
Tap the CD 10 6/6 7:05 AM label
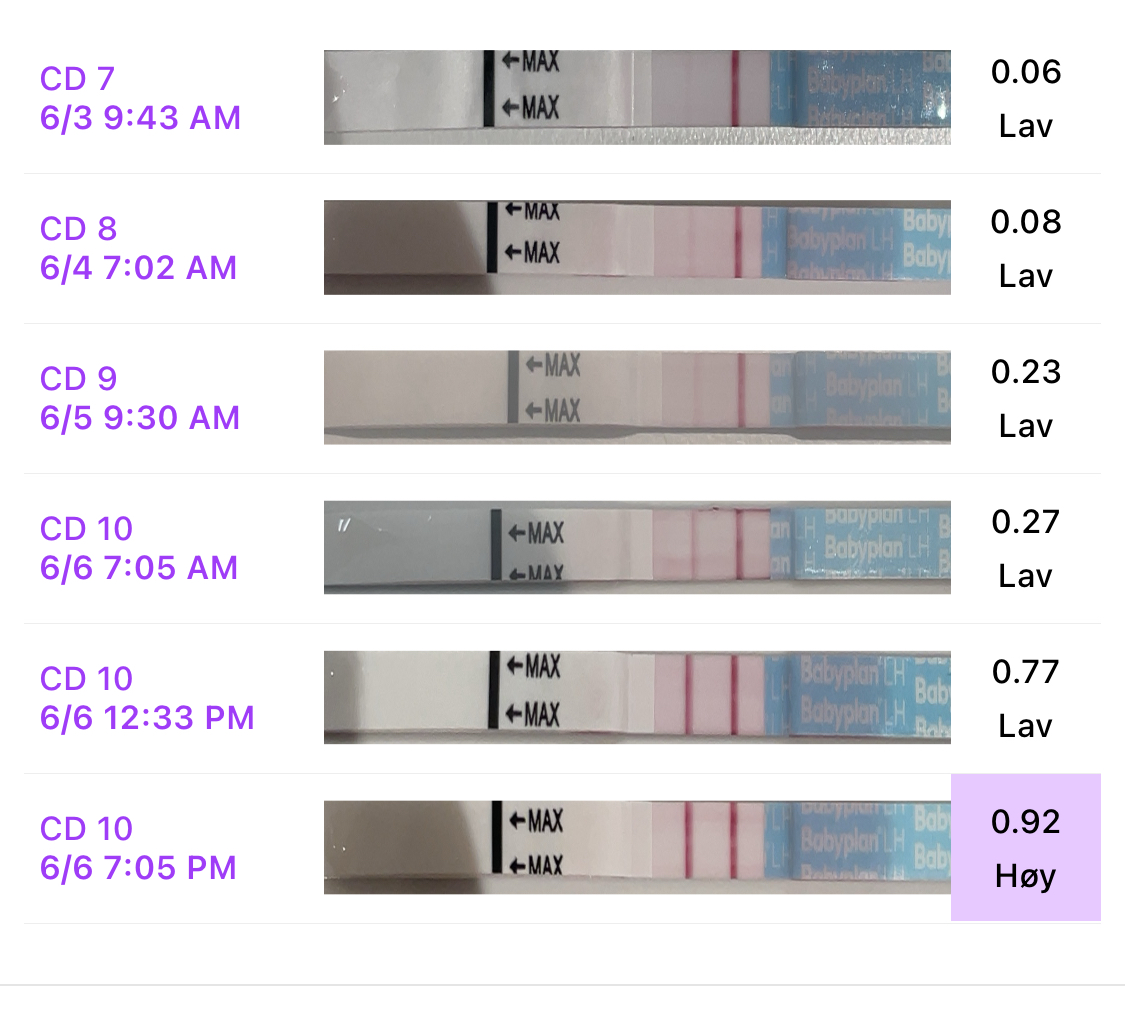pos(138,548)
